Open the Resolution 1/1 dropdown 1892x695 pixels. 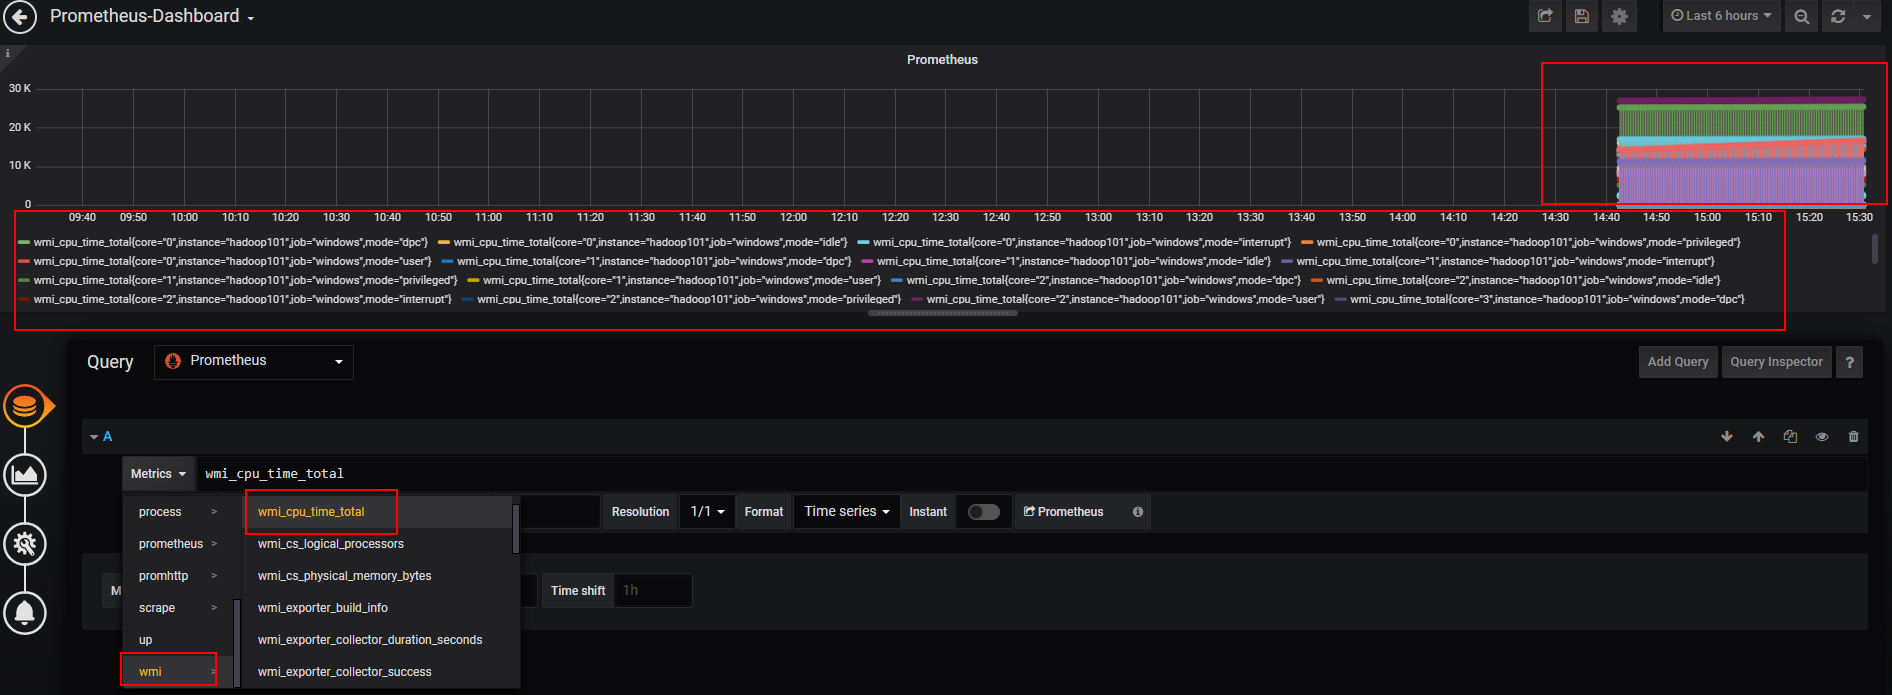point(707,512)
